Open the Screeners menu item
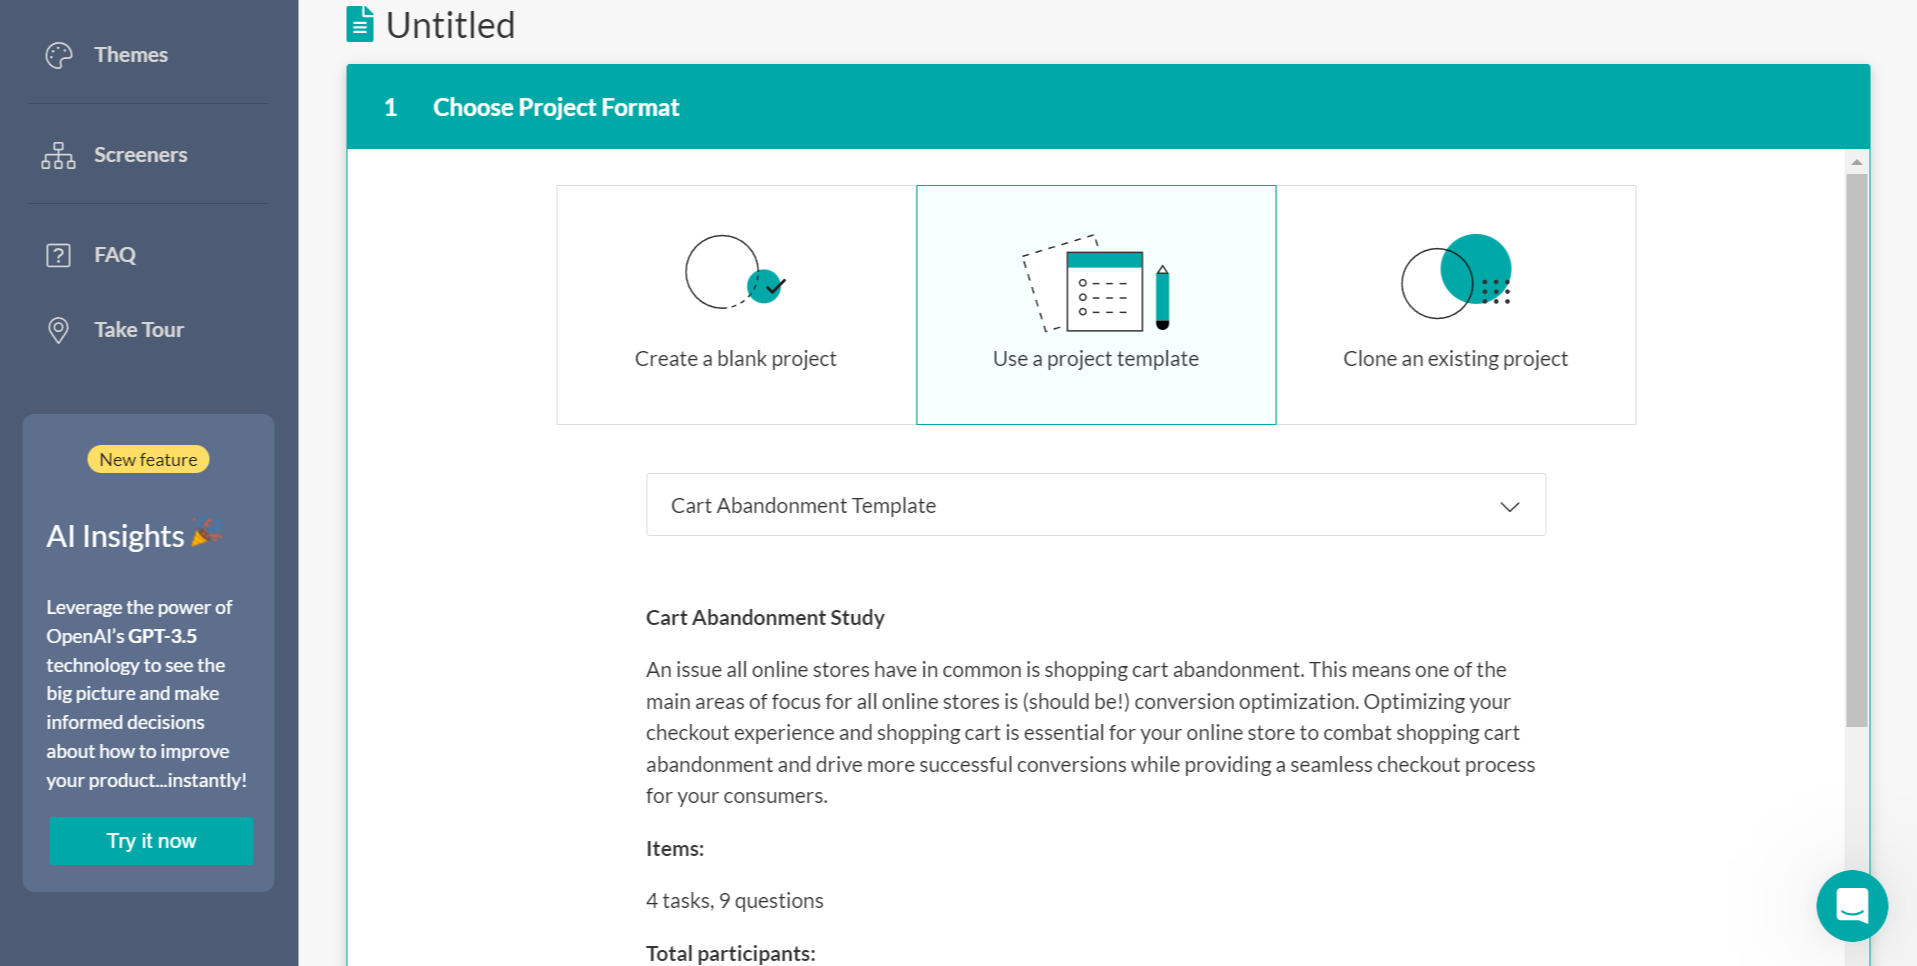1917x966 pixels. point(140,155)
